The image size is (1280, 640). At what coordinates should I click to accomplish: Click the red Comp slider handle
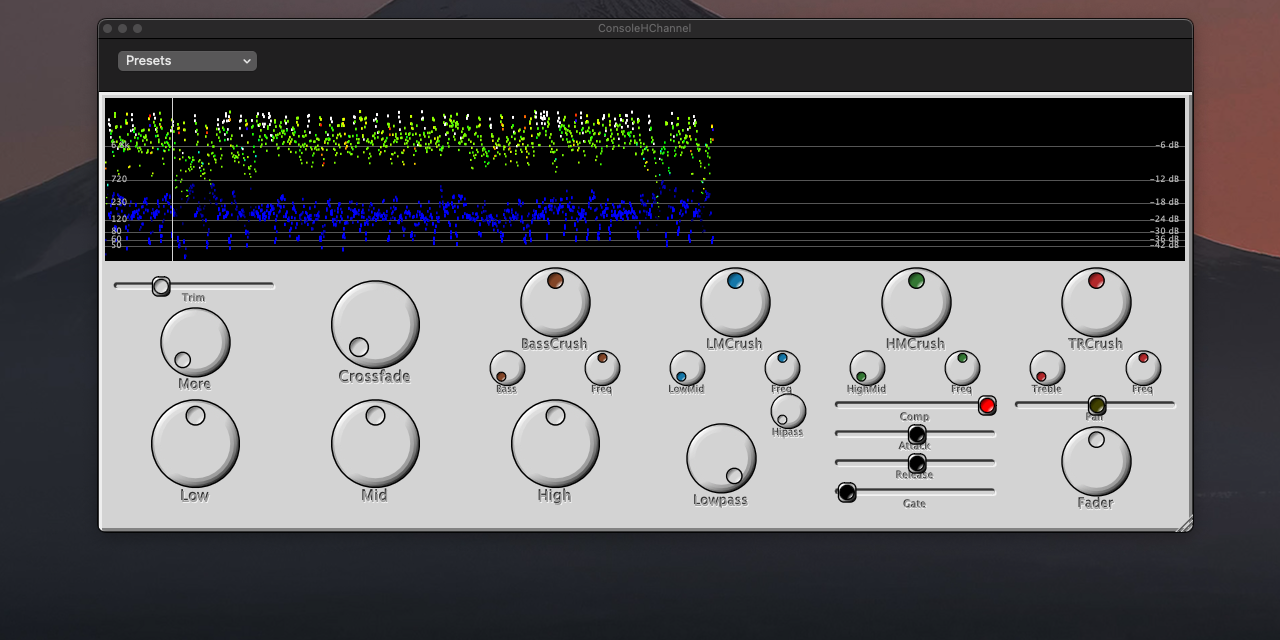click(x=987, y=405)
